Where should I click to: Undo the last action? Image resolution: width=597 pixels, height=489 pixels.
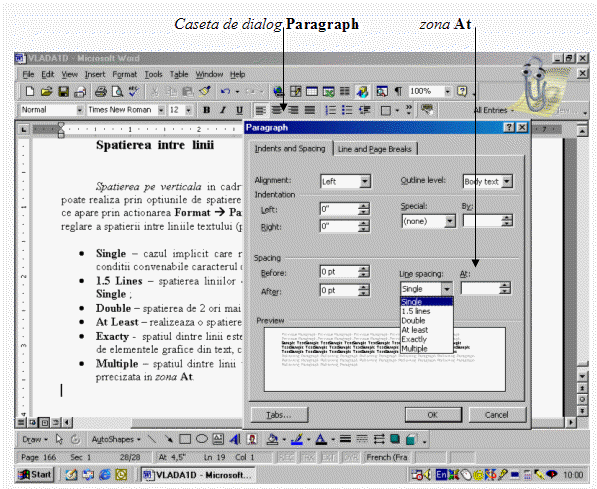click(x=225, y=91)
